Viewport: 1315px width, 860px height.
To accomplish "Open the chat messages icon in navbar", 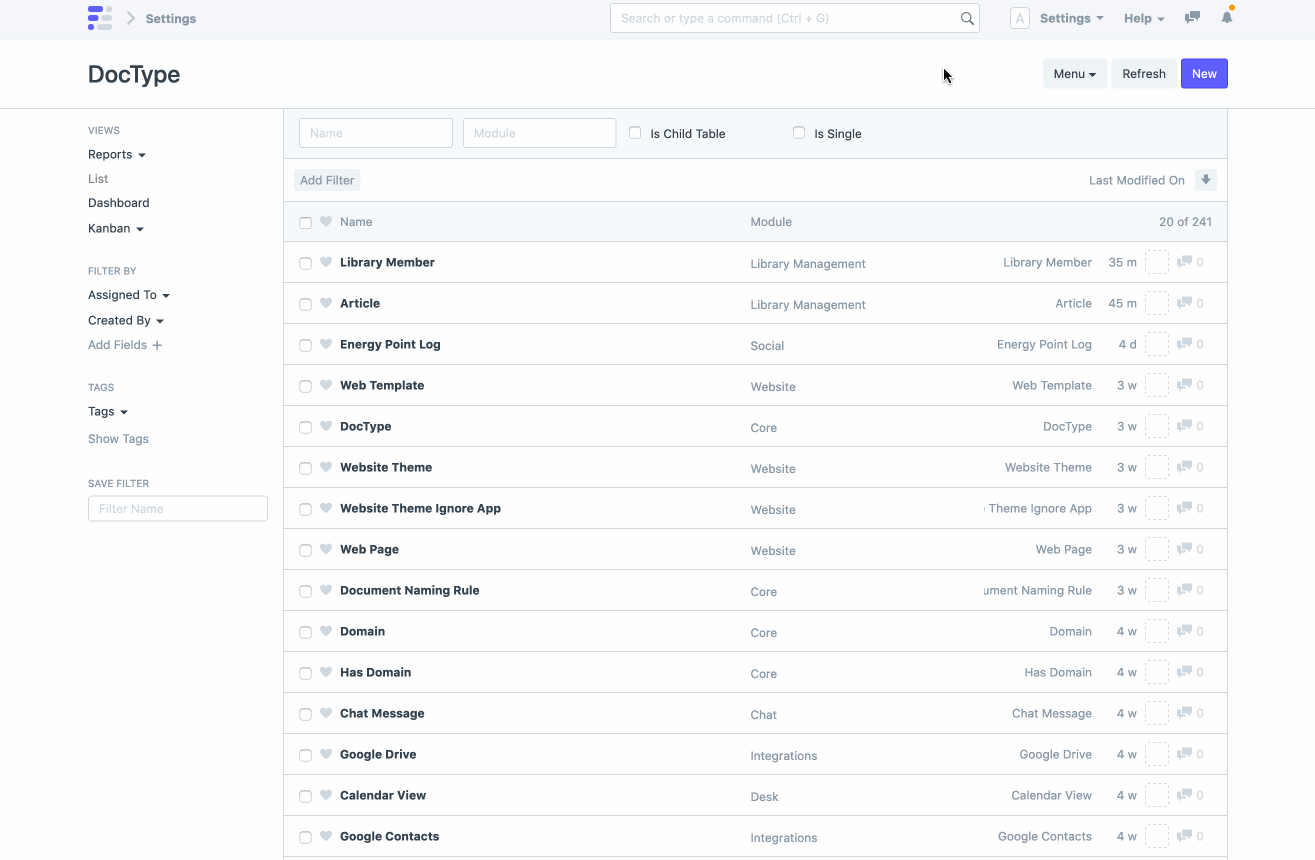I will tap(1192, 18).
